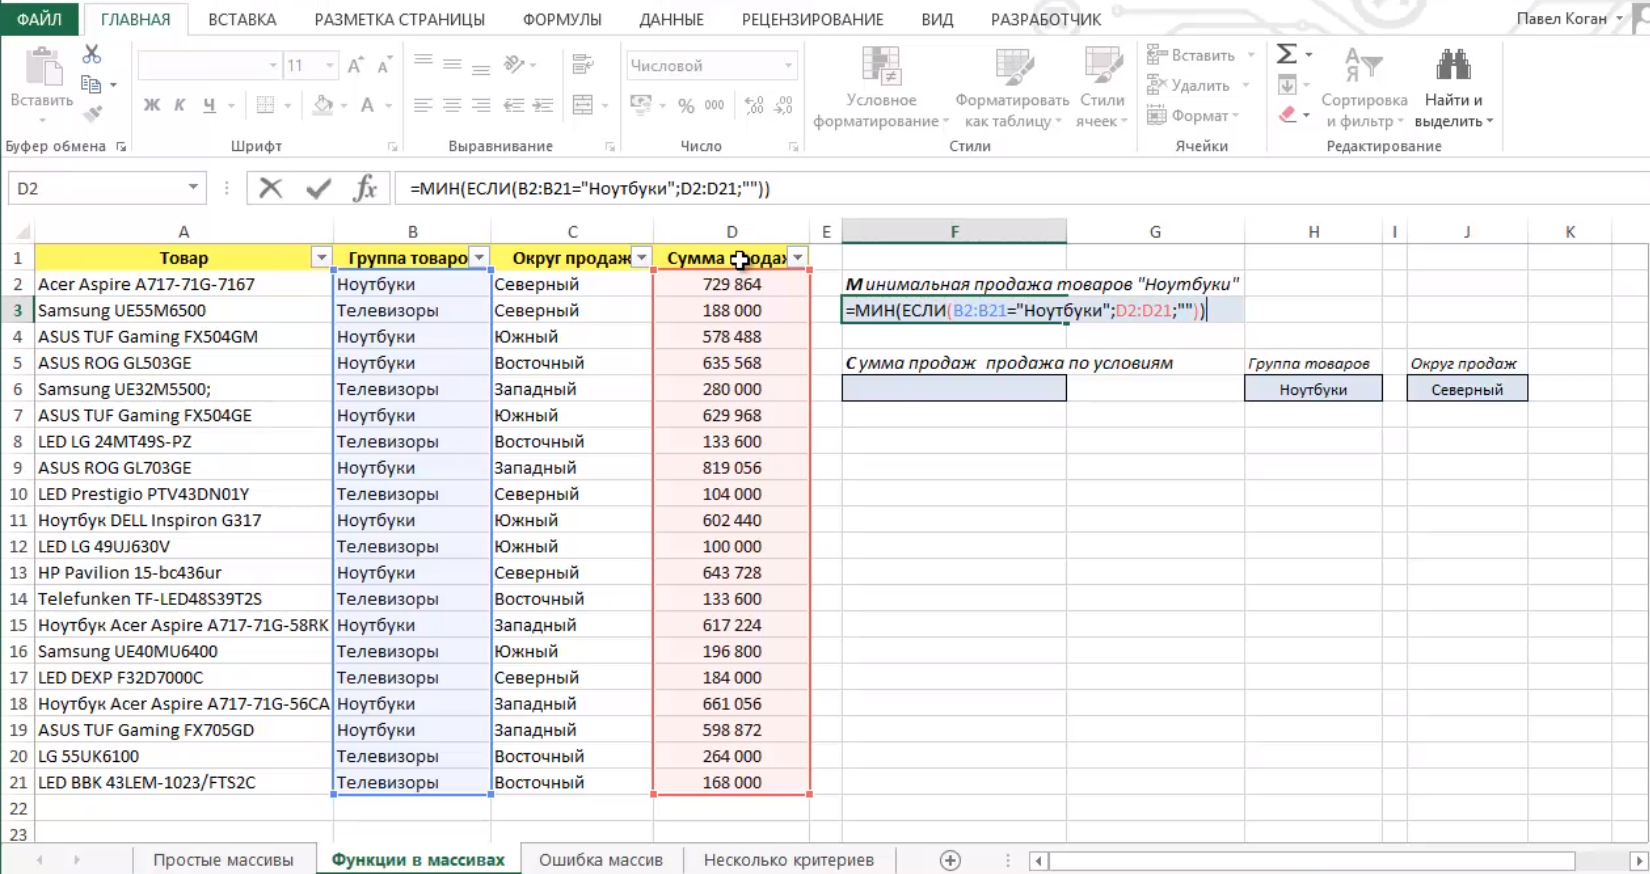The width and height of the screenshot is (1650, 874).
Task: Click the AutoSum sigma icon
Action: [x=1287, y=54]
